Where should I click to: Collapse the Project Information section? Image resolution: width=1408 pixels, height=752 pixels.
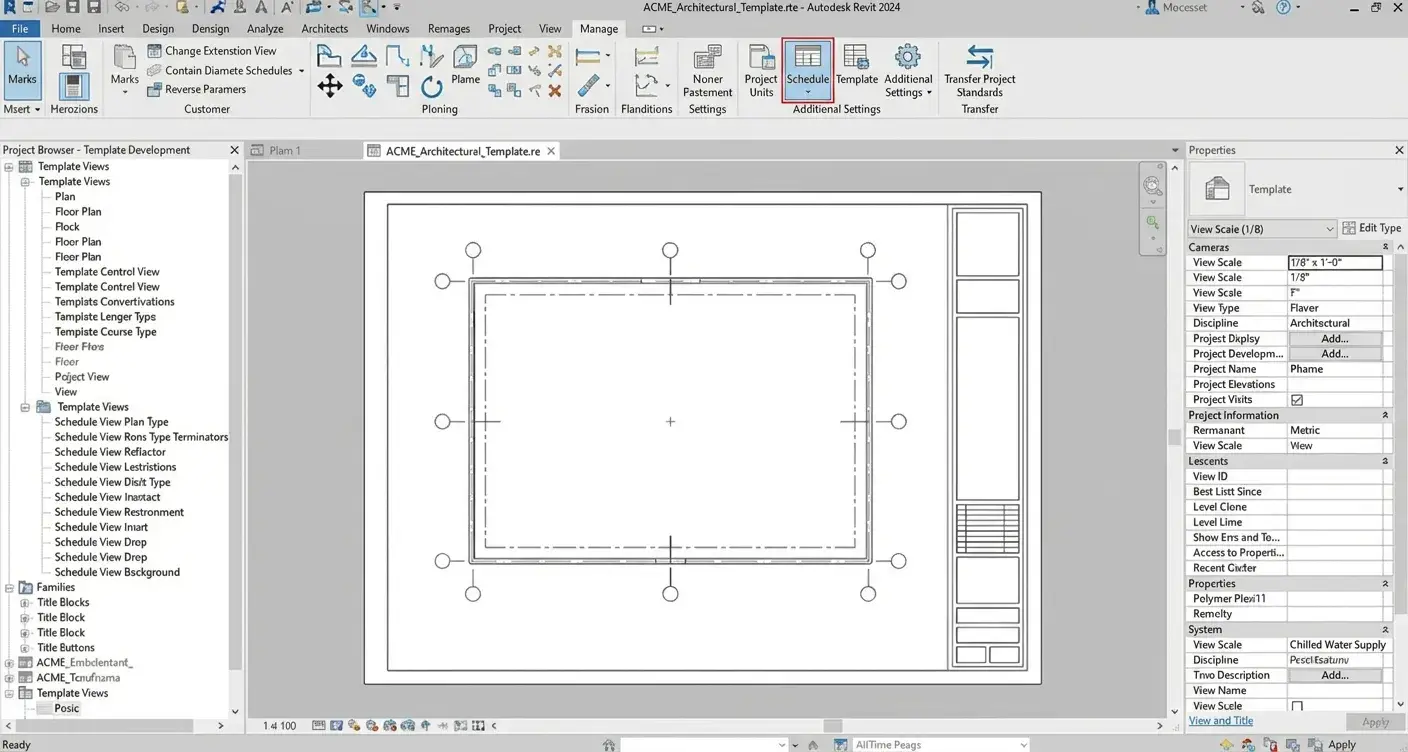1385,415
